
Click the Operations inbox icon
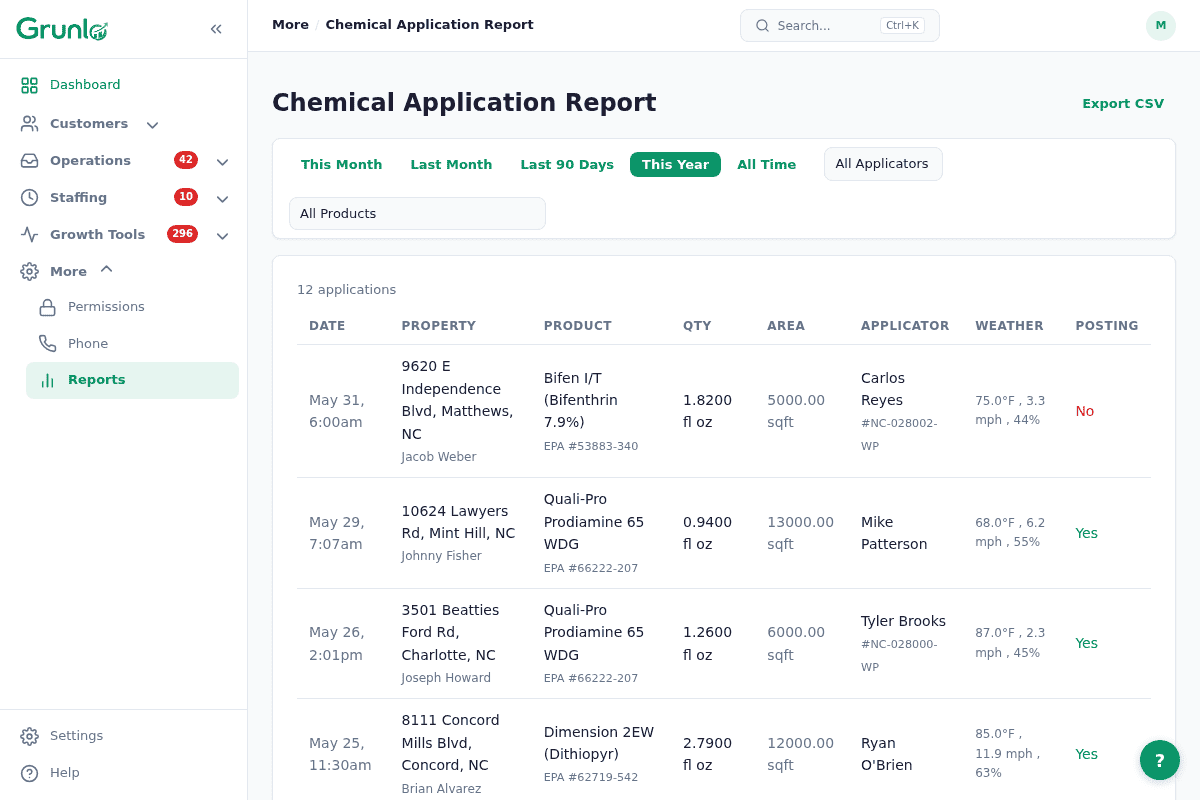[x=30, y=161]
